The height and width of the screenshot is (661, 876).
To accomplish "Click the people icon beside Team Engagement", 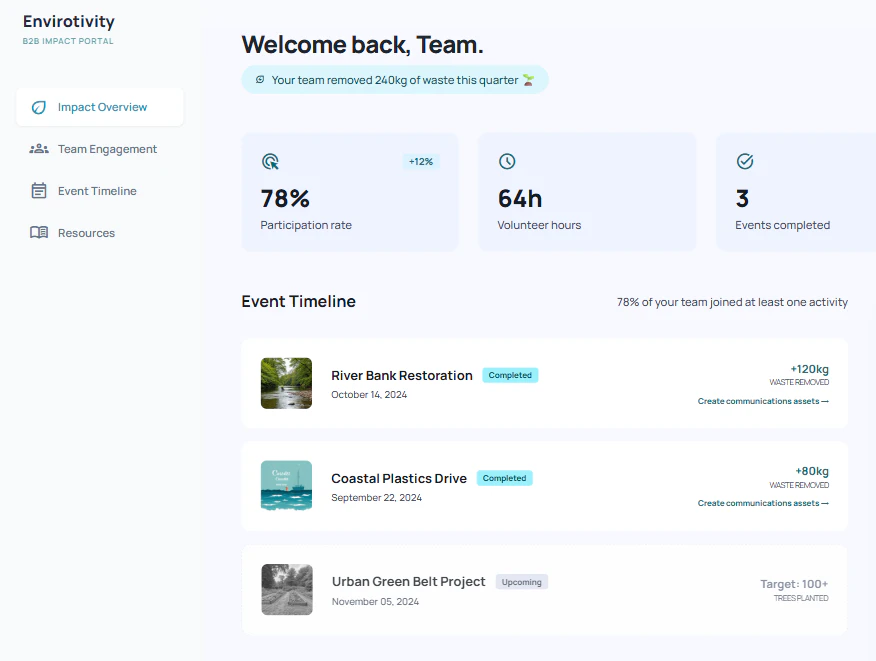I will pos(39,149).
